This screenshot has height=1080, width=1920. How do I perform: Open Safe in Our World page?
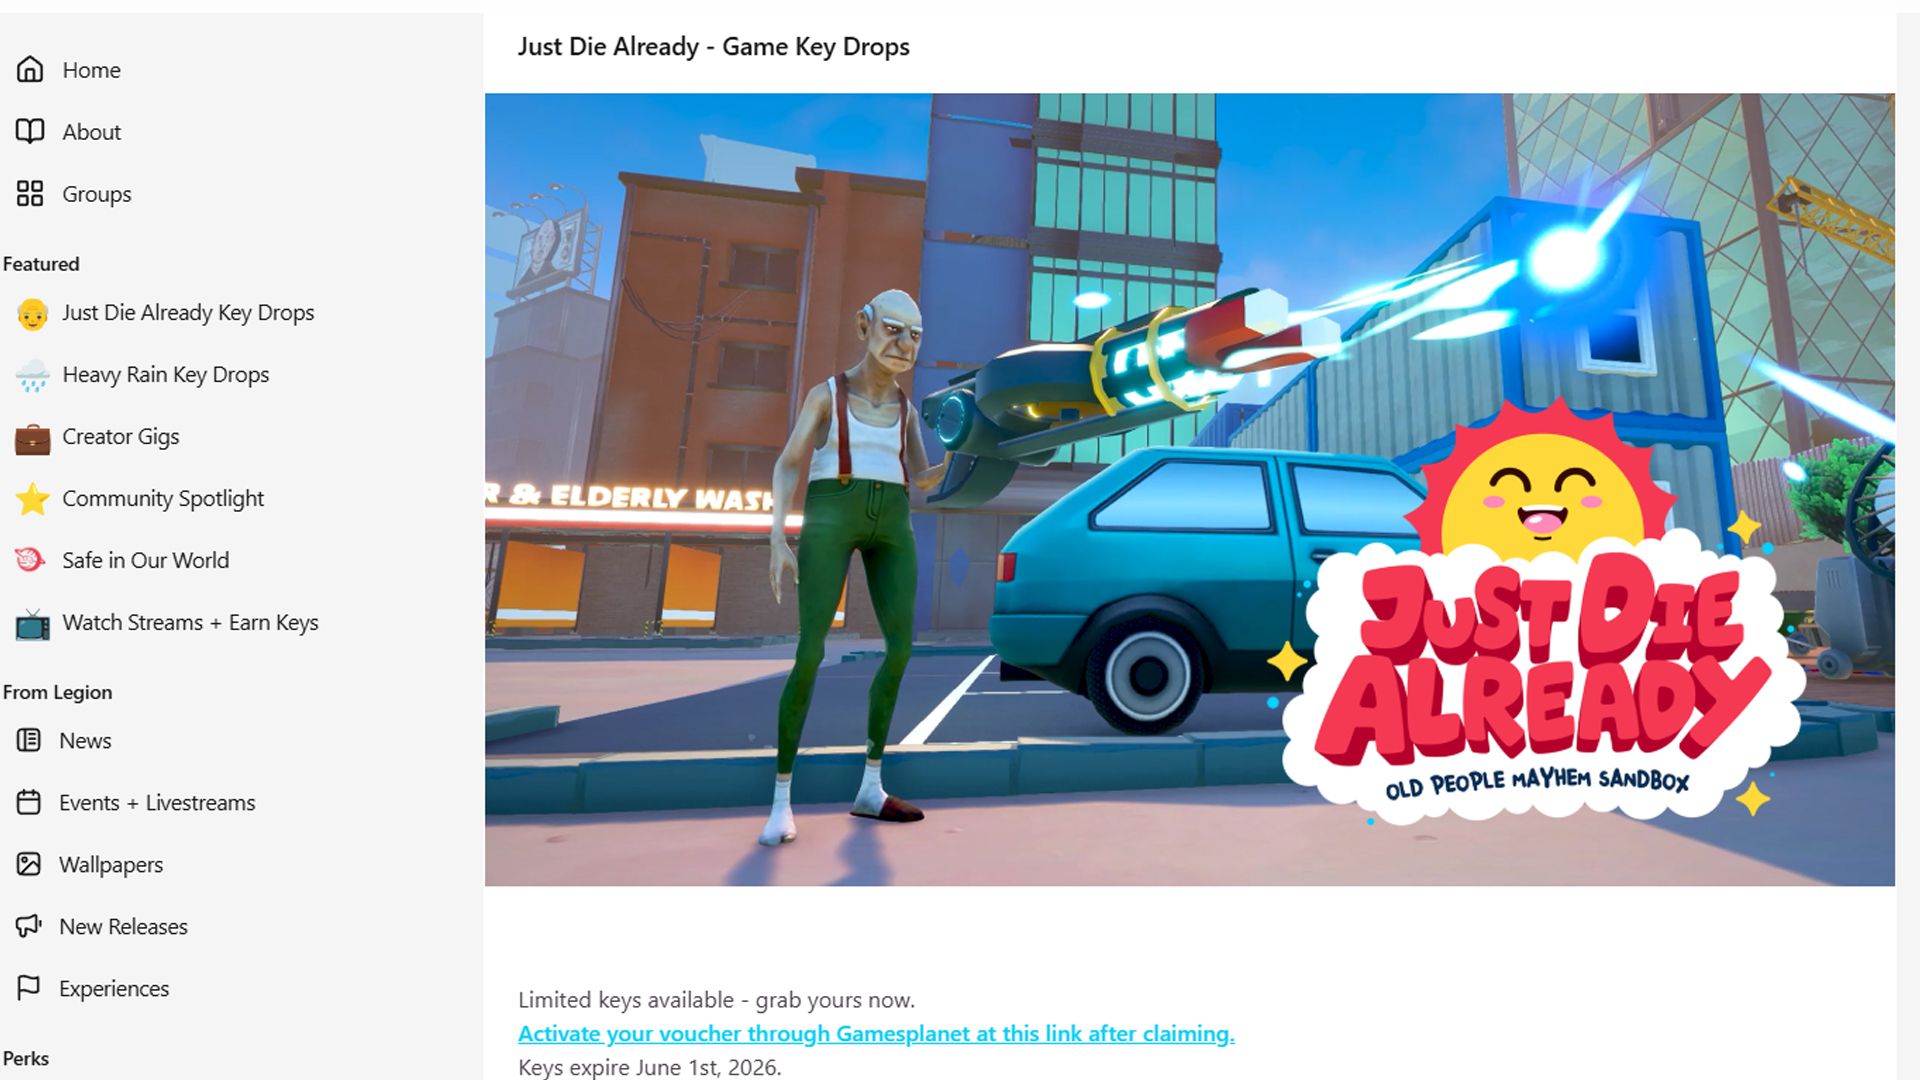[145, 560]
